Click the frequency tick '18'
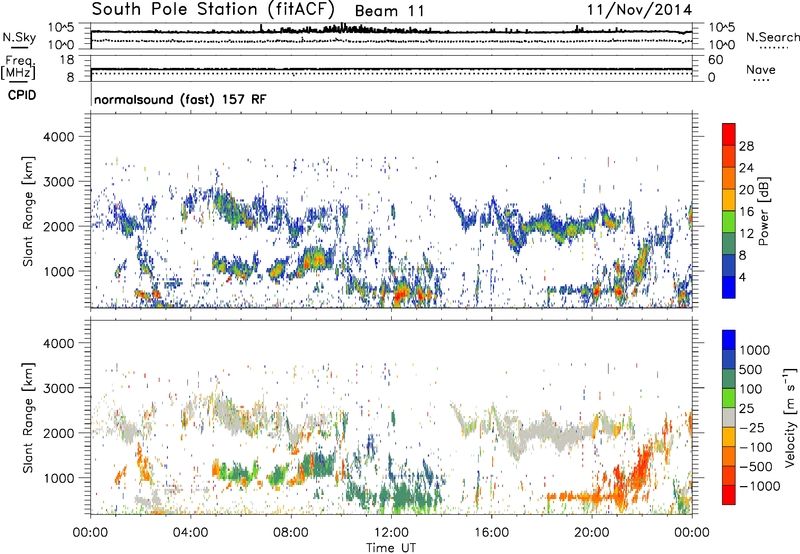The height and width of the screenshot is (554, 800). [x=67, y=60]
